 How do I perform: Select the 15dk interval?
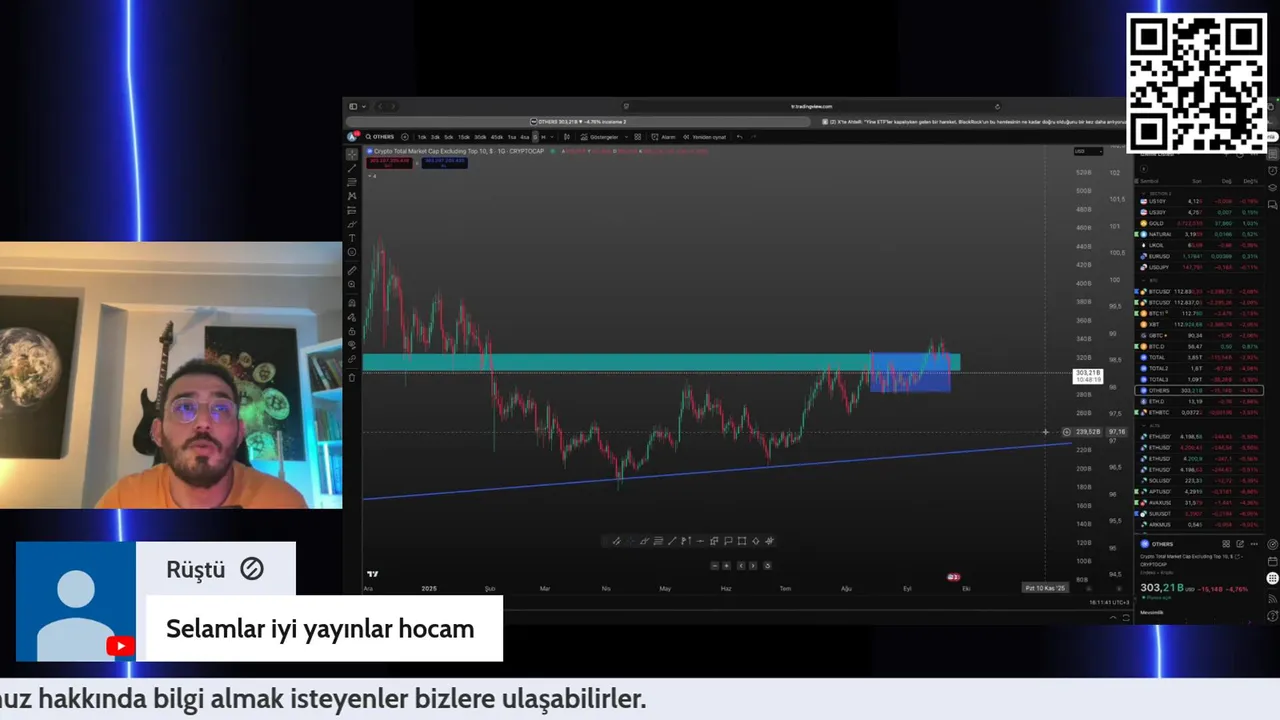pos(464,137)
